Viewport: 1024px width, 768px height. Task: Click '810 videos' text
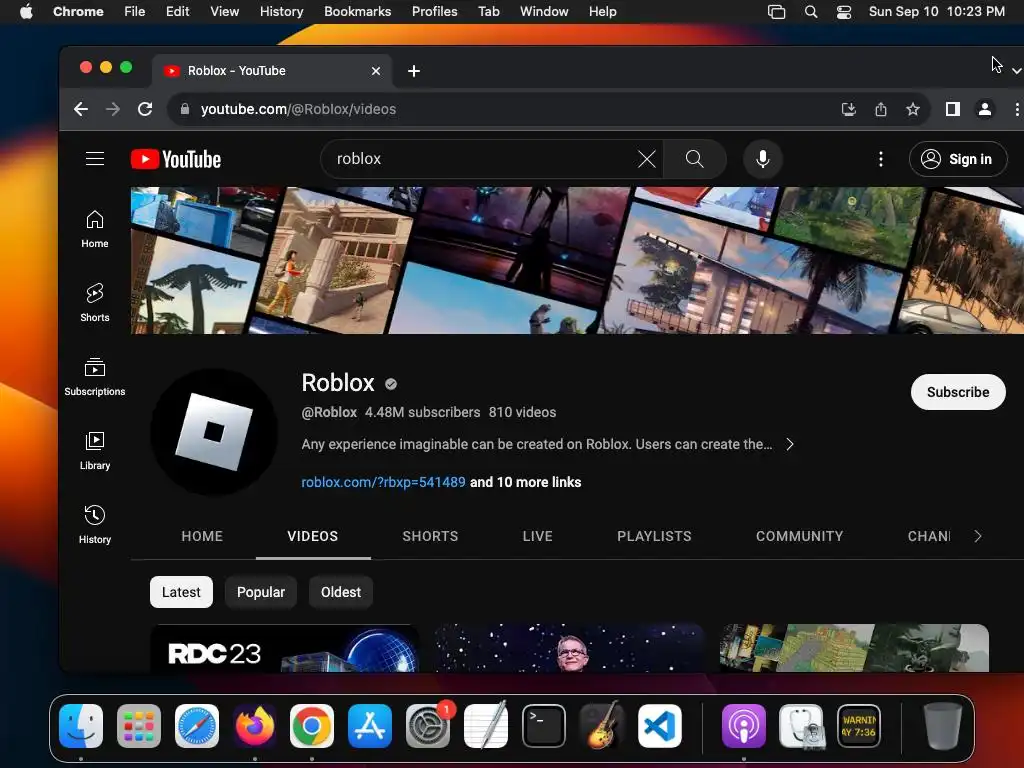[522, 412]
